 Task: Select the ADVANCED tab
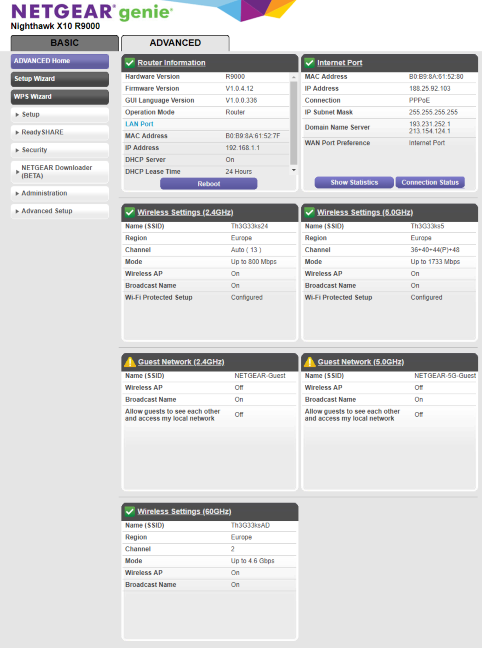click(x=175, y=43)
